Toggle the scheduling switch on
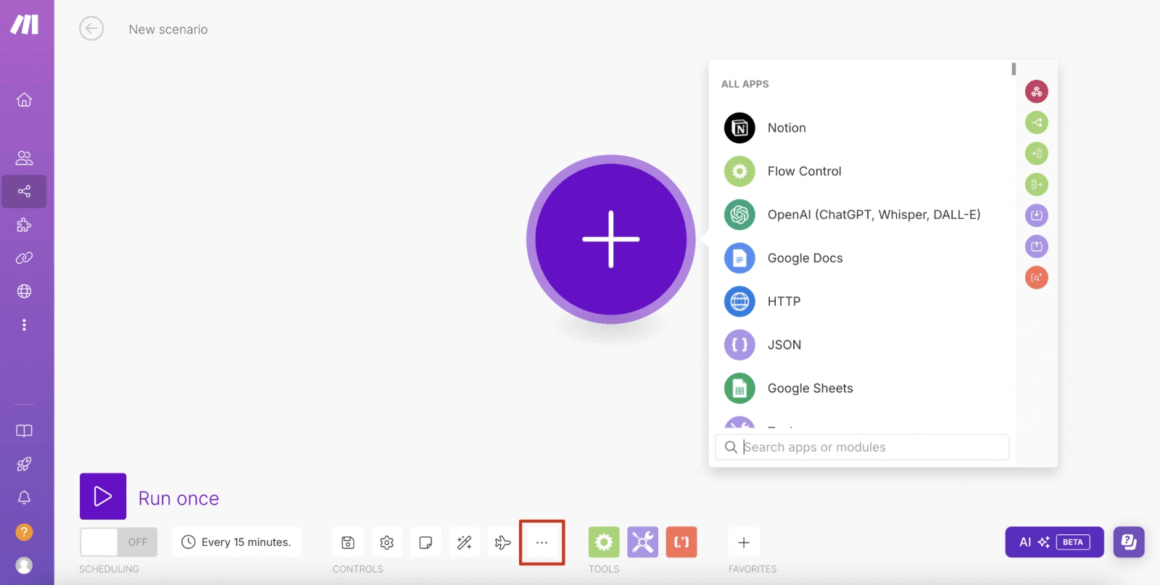The height and width of the screenshot is (585, 1160). (x=118, y=542)
